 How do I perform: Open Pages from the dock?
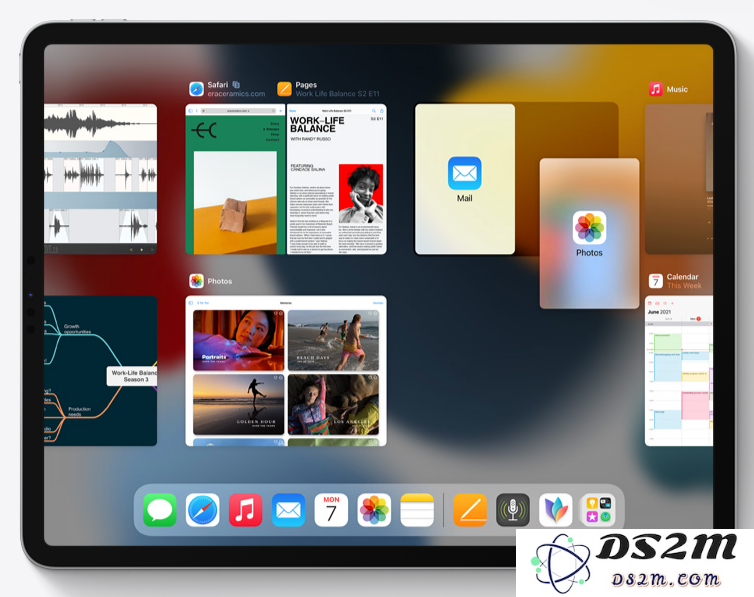click(470, 510)
